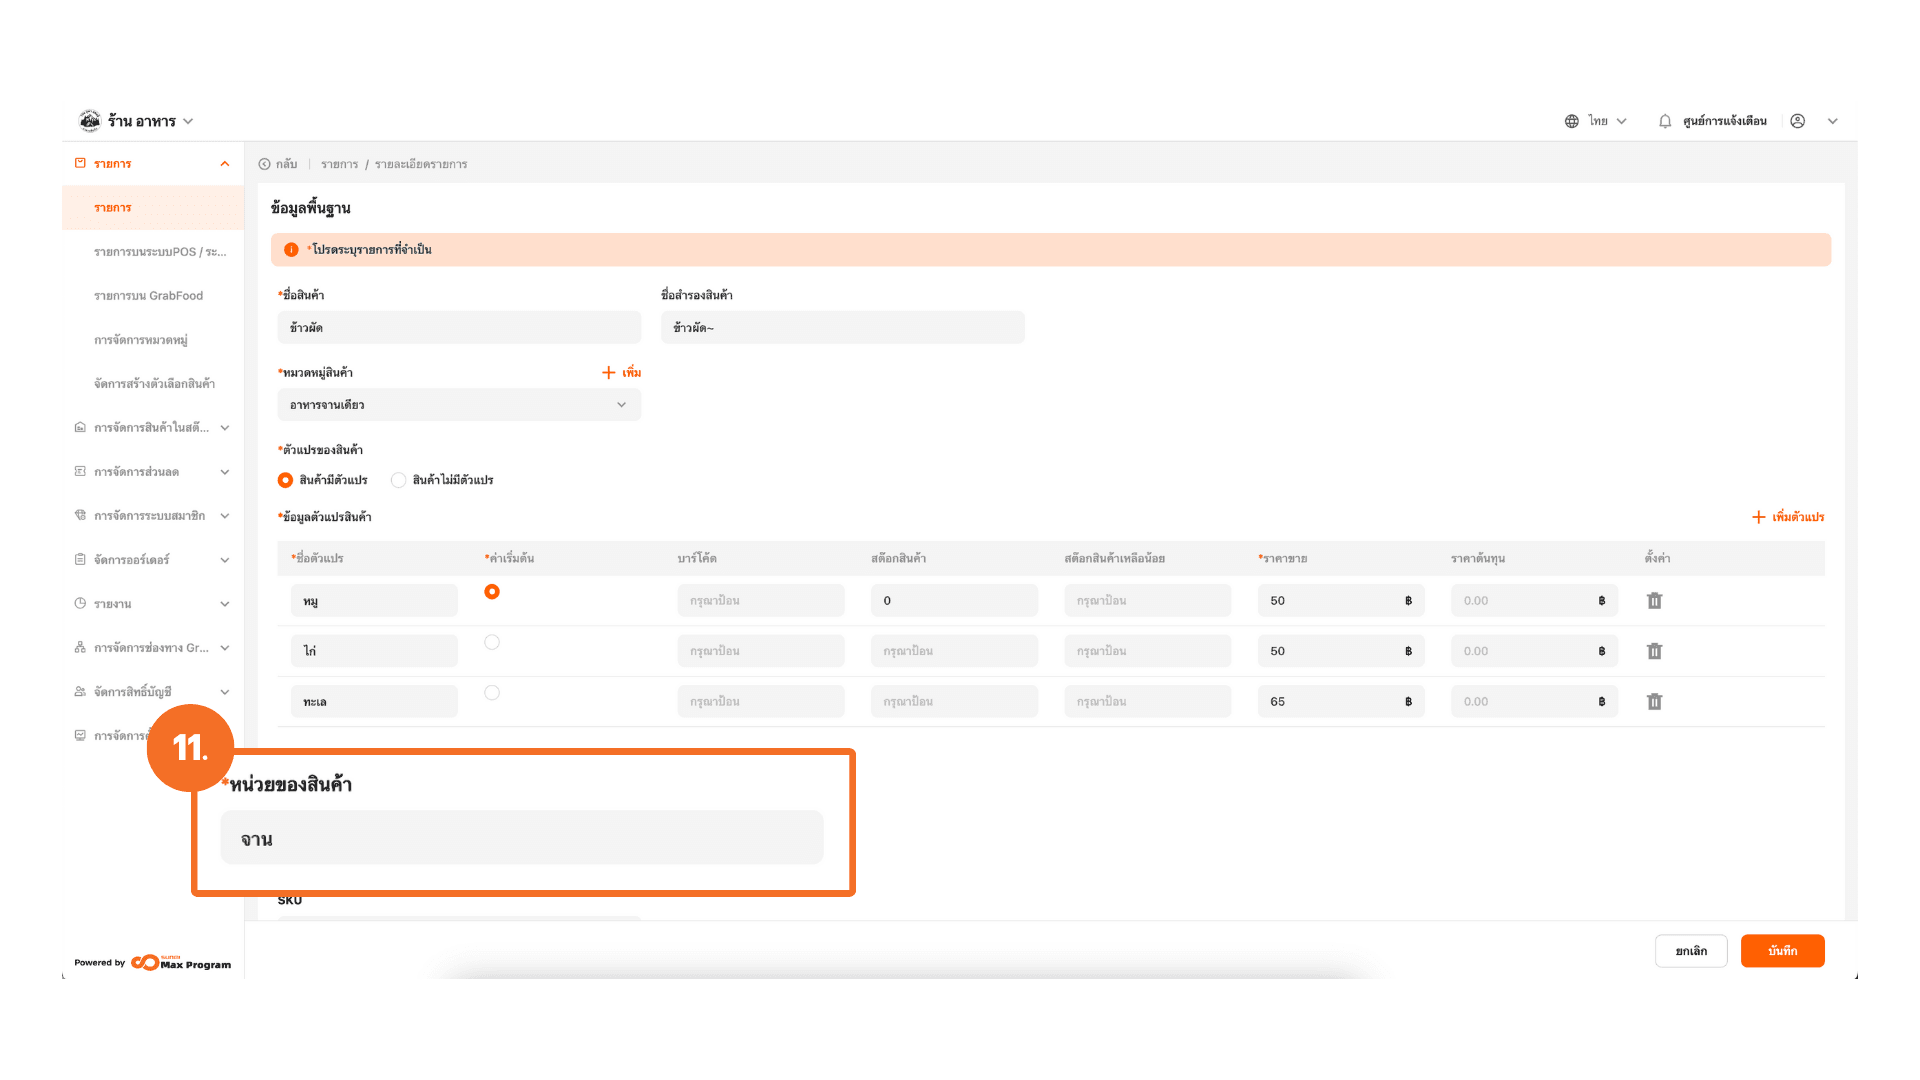Viewport: 1920px width, 1080px height.
Task: Open รายการบน GrabFood sidebar item
Action: point(148,296)
